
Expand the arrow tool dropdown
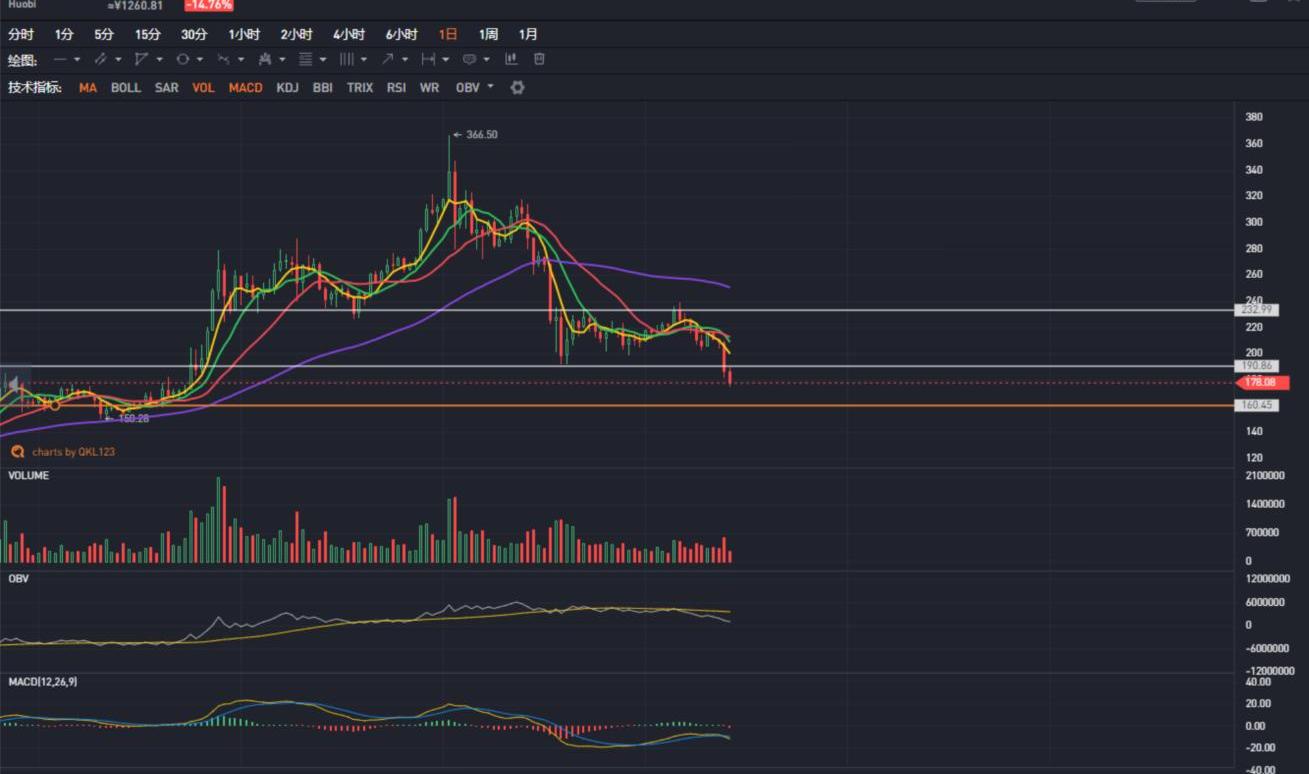click(404, 59)
